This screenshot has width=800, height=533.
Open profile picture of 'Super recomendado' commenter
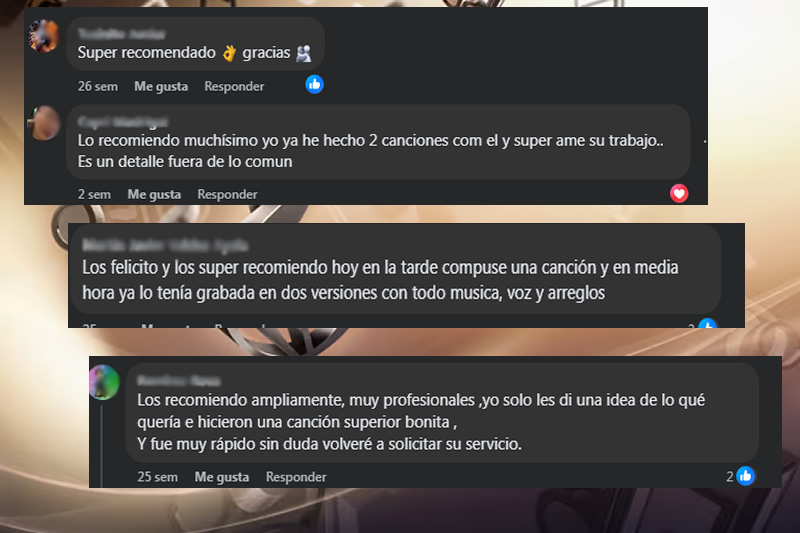43,36
